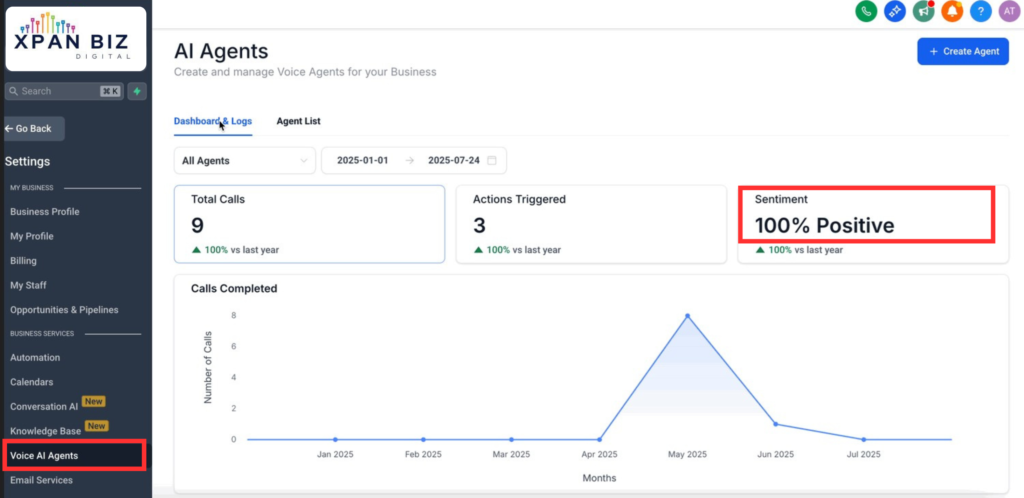This screenshot has width=1024, height=498.
Task: Open the blue sparkle AI assistant icon
Action: (x=895, y=11)
